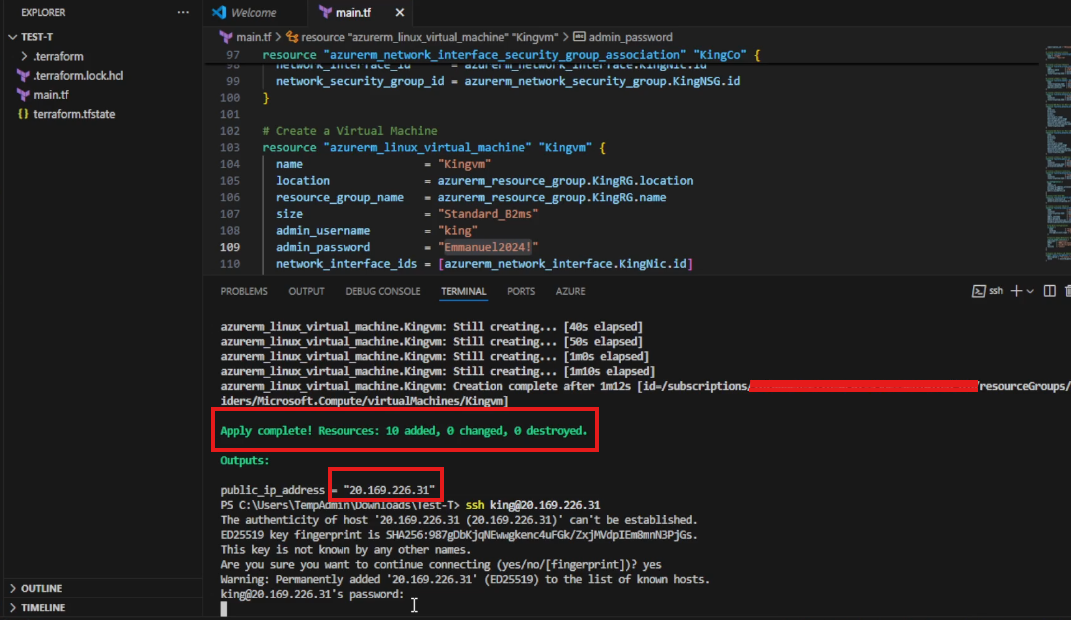Click the ssh king@20.169.226.31 command
The height and width of the screenshot is (620, 1071).
pos(533,505)
